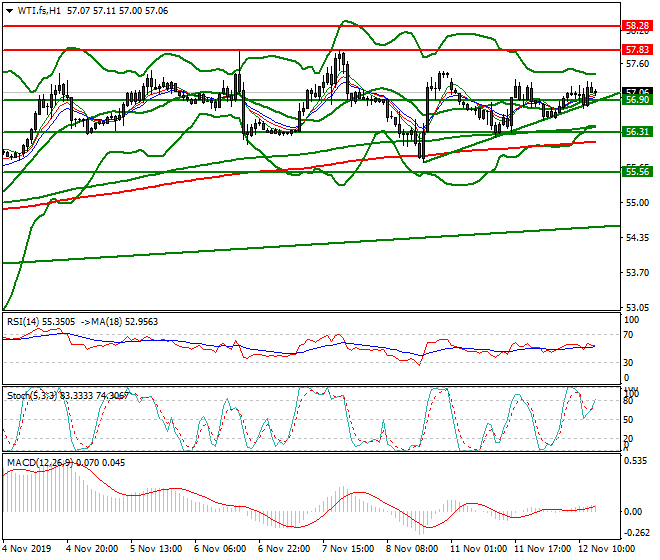Click the Stochastic 50 level label
Screen dimensions: 660x560
pos(628,420)
